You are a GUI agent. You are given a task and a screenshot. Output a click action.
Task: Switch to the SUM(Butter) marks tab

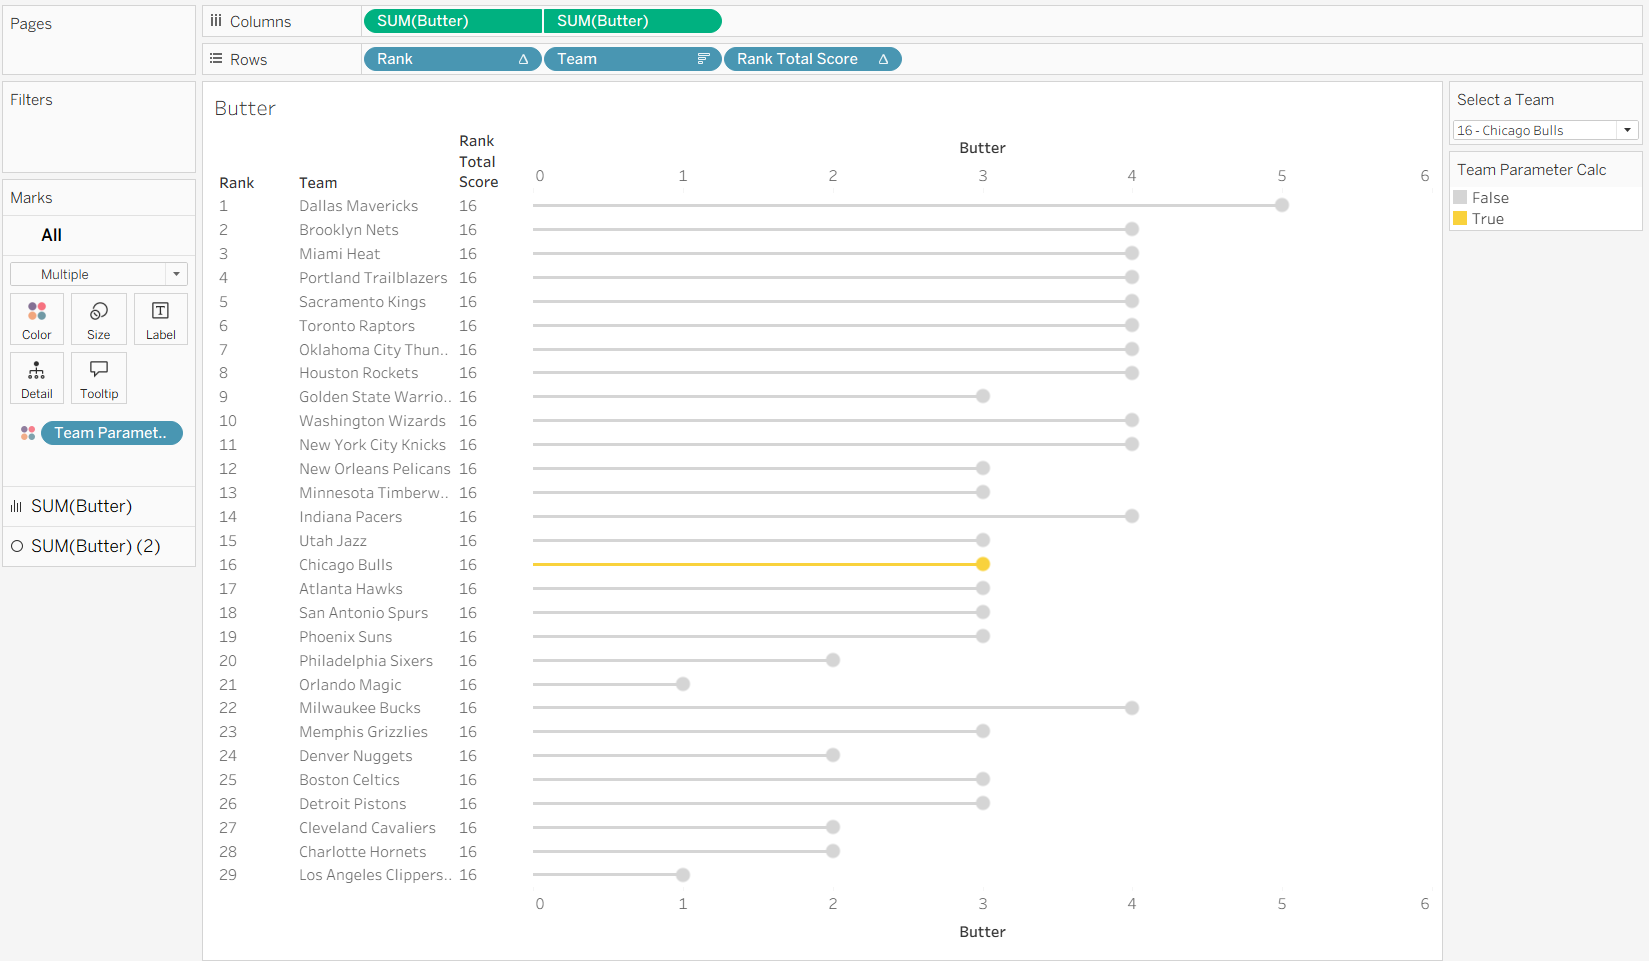click(x=81, y=506)
